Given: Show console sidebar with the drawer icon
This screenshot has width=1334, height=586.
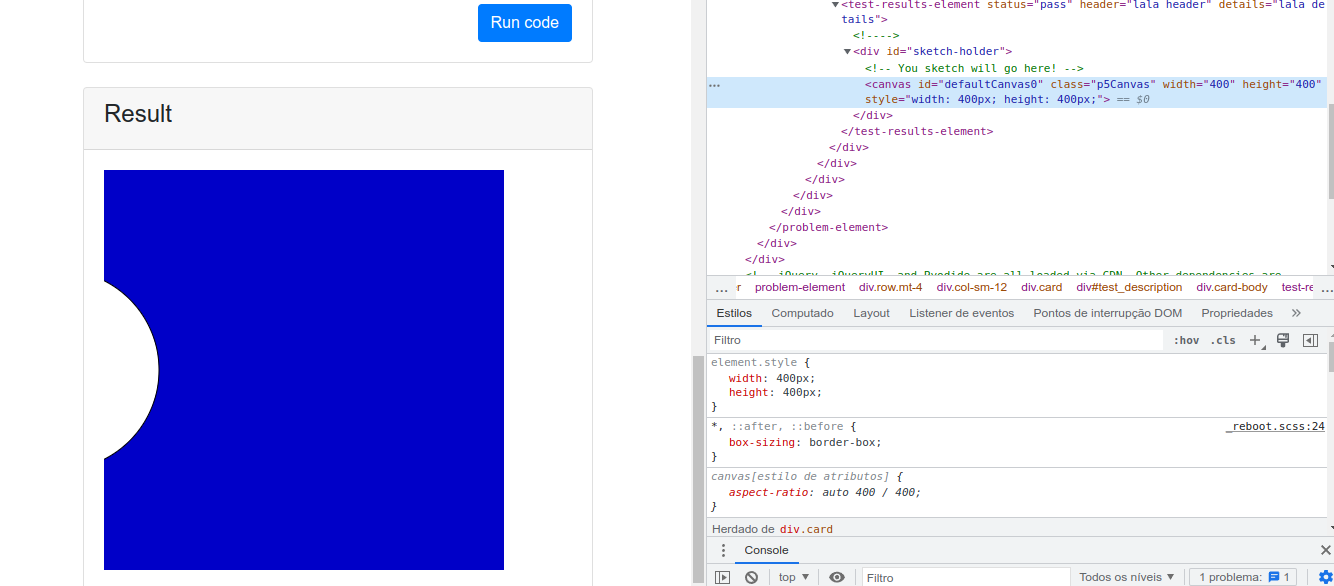Looking at the screenshot, I should [722, 577].
